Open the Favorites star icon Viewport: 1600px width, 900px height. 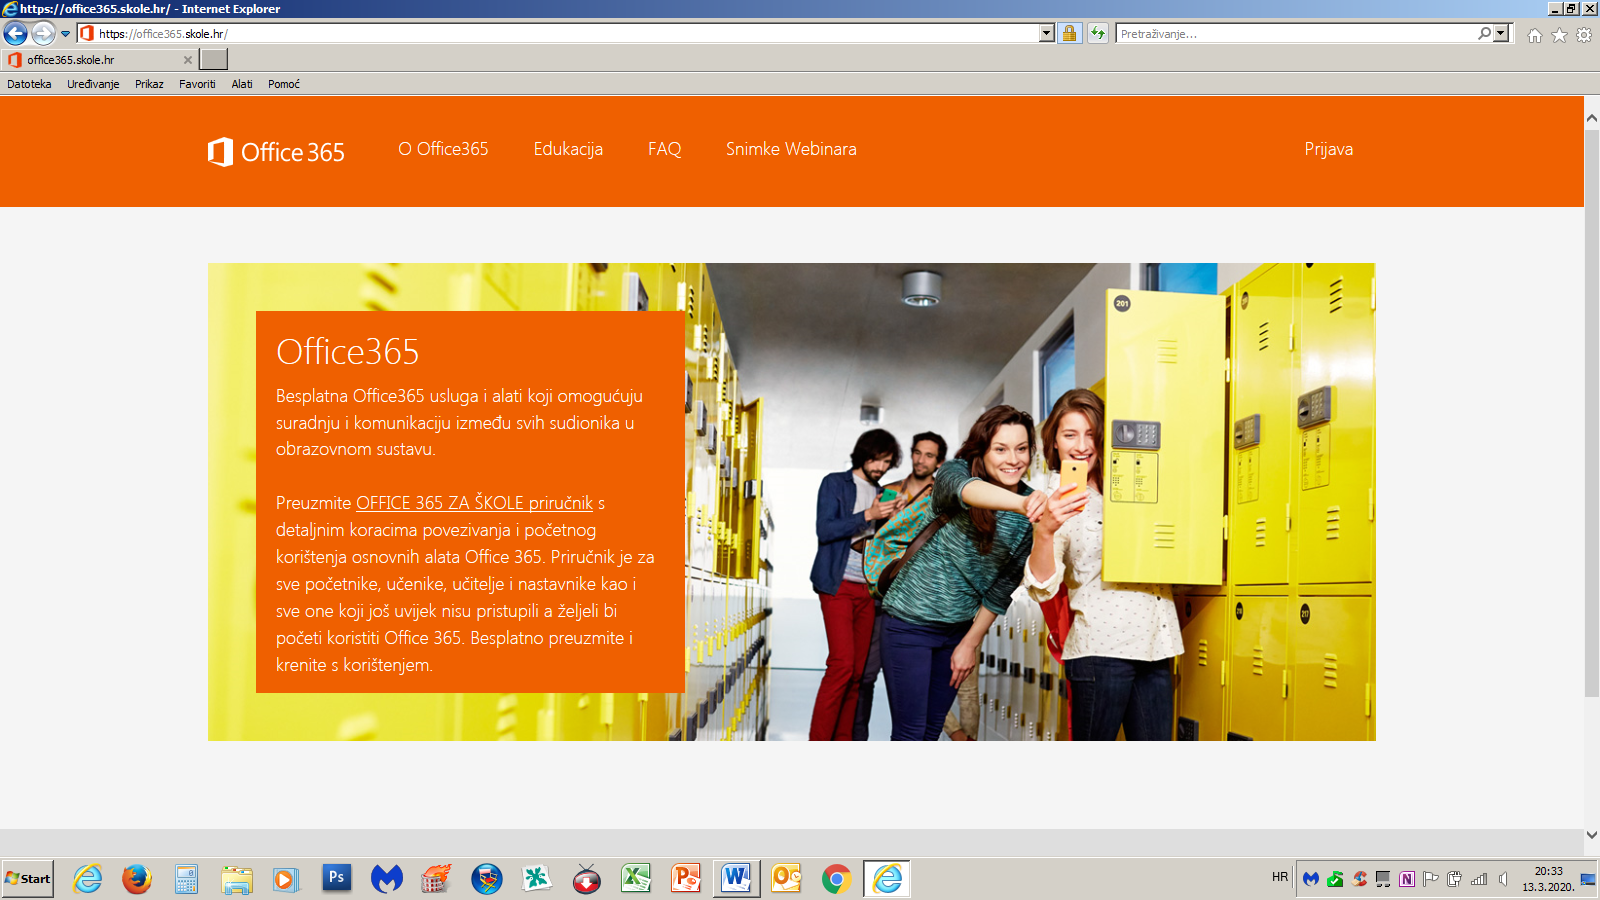point(1559,35)
